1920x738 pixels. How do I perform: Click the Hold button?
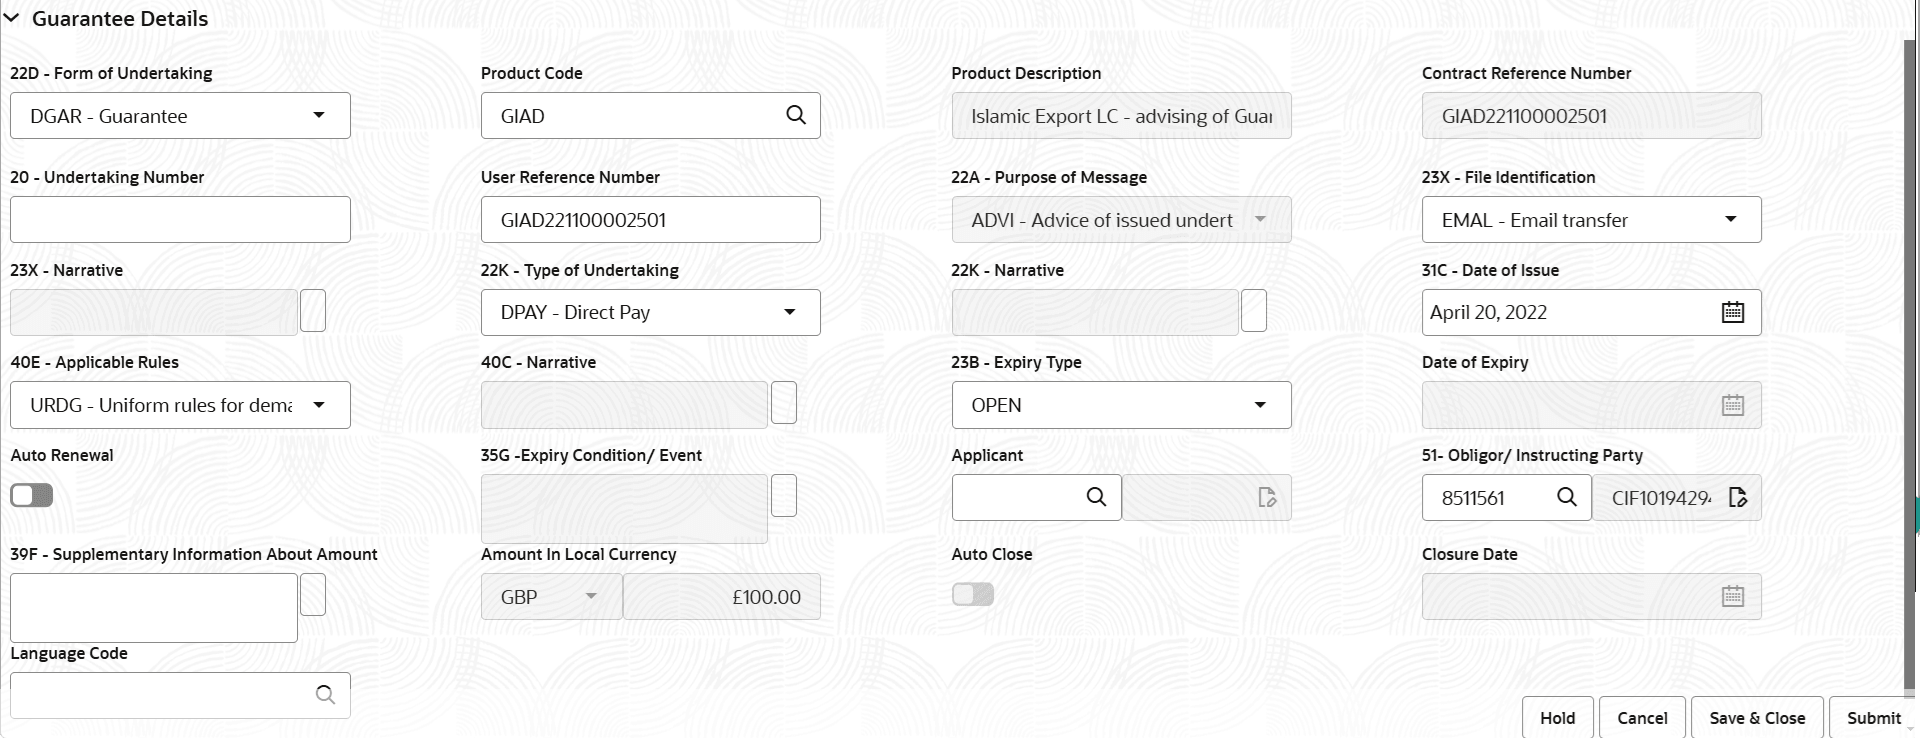tap(1557, 717)
